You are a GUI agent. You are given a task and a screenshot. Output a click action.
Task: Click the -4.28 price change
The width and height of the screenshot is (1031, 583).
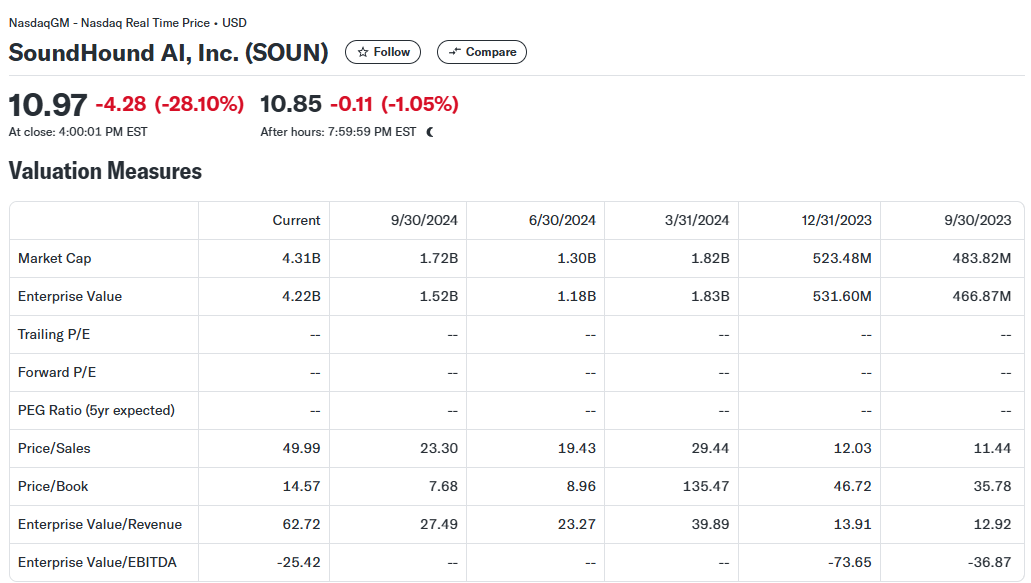click(x=121, y=104)
